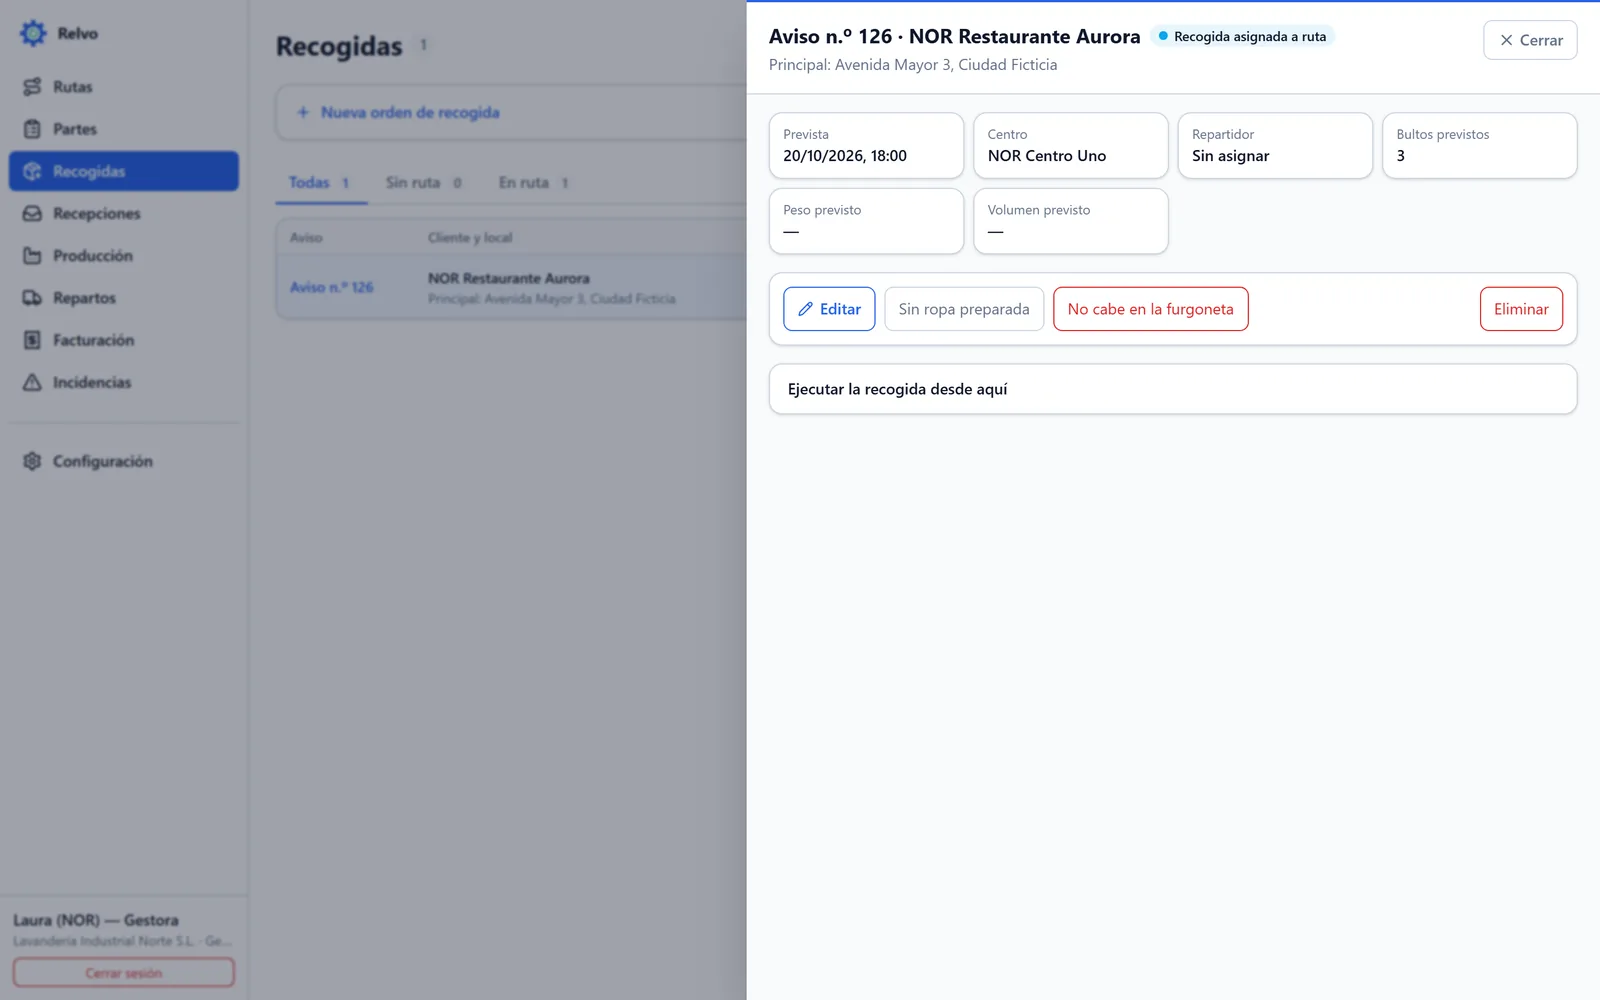Click the 'Volumen previsto' card
This screenshot has height=1000, width=1600.
(1070, 221)
